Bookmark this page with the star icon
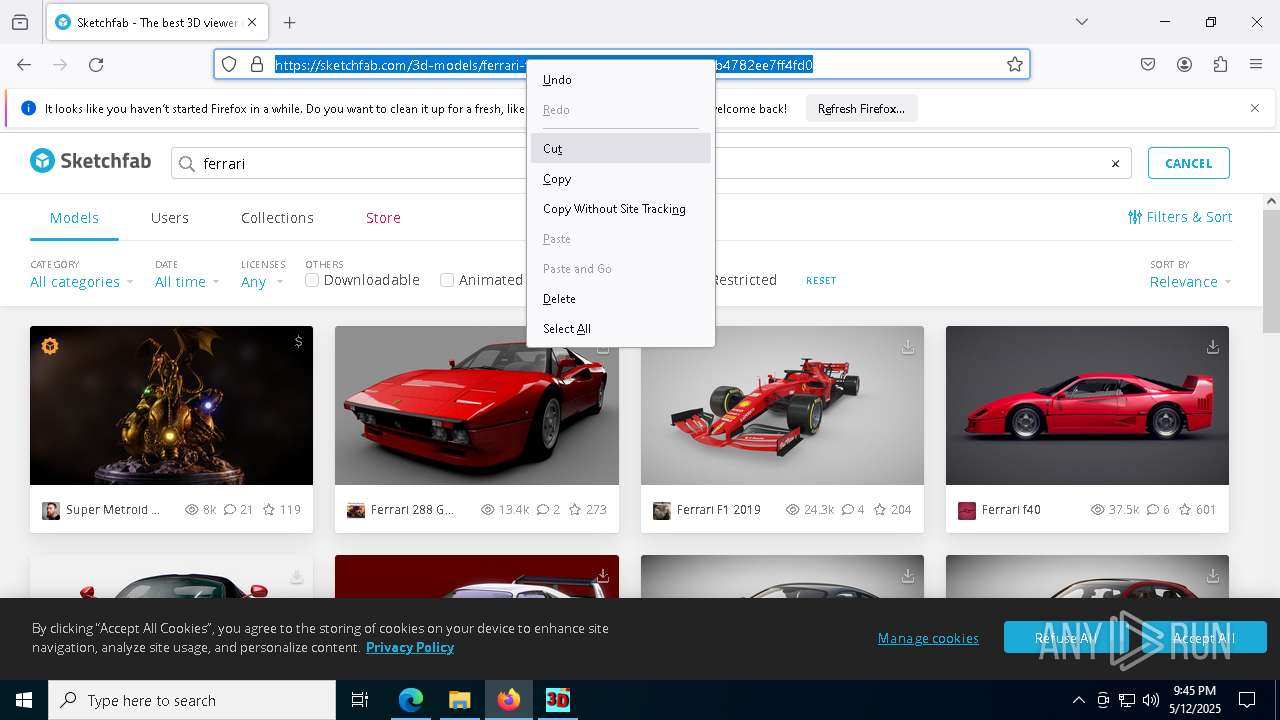 click(x=1014, y=64)
